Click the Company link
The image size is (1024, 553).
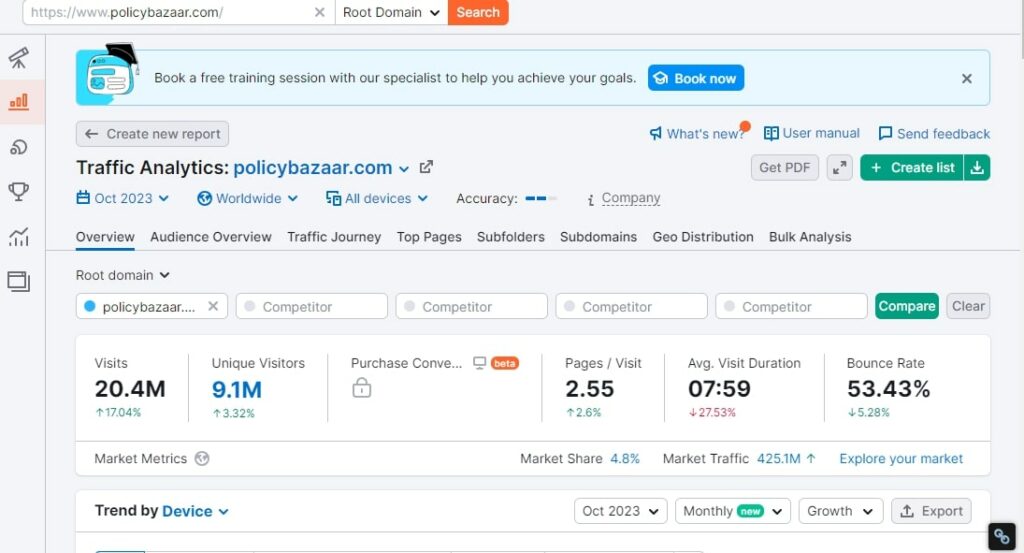631,198
